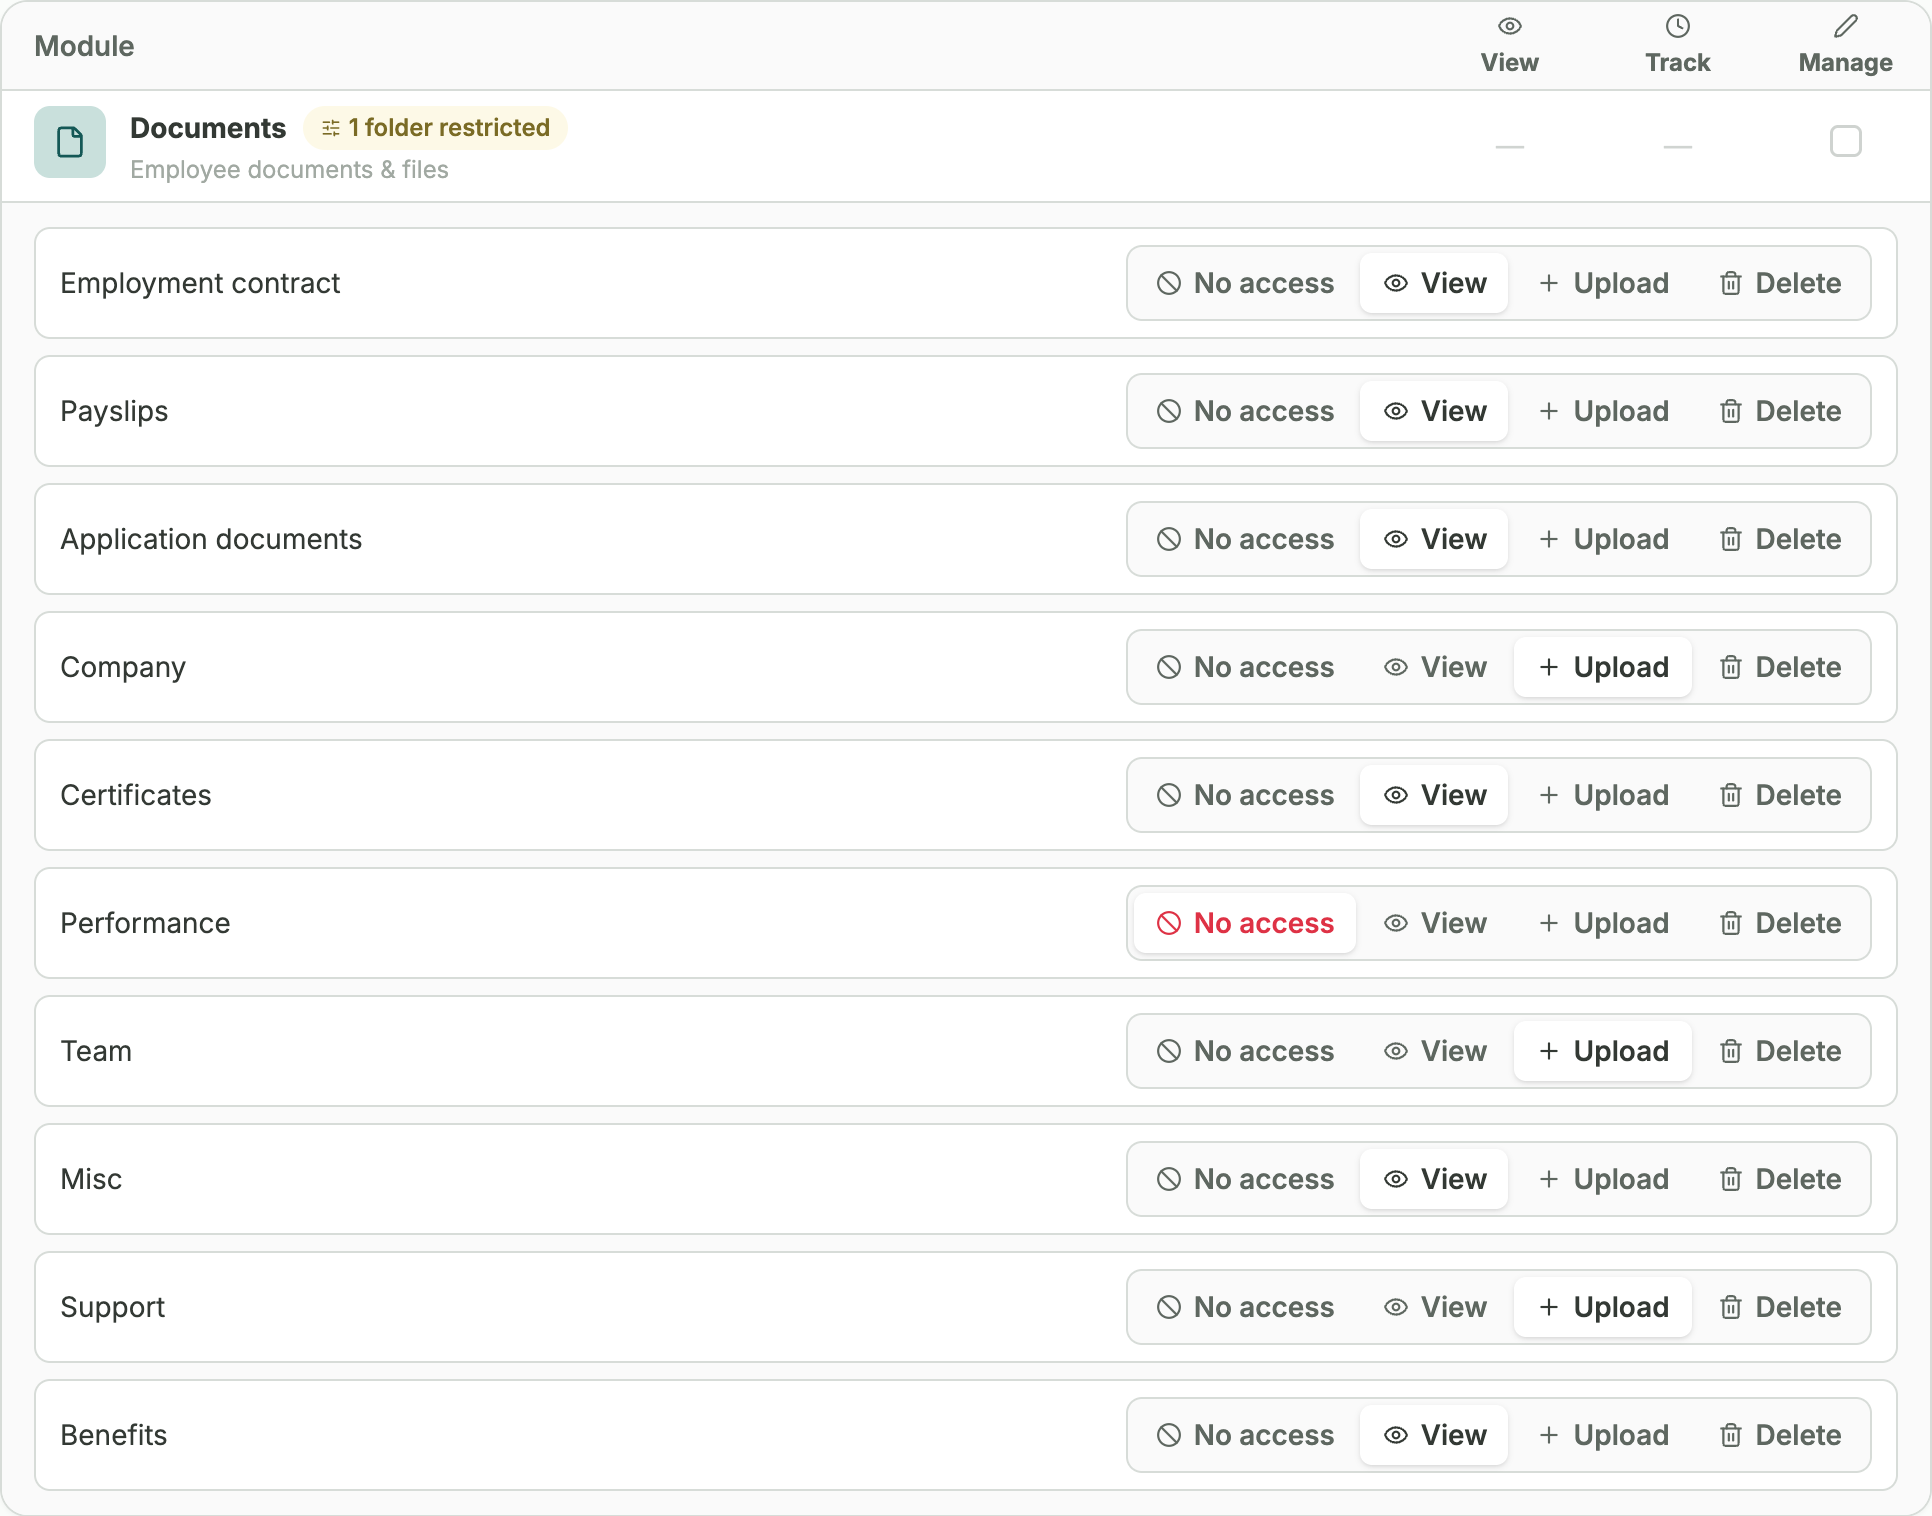Pick View for Application documents
1932x1516 pixels.
1434,539
